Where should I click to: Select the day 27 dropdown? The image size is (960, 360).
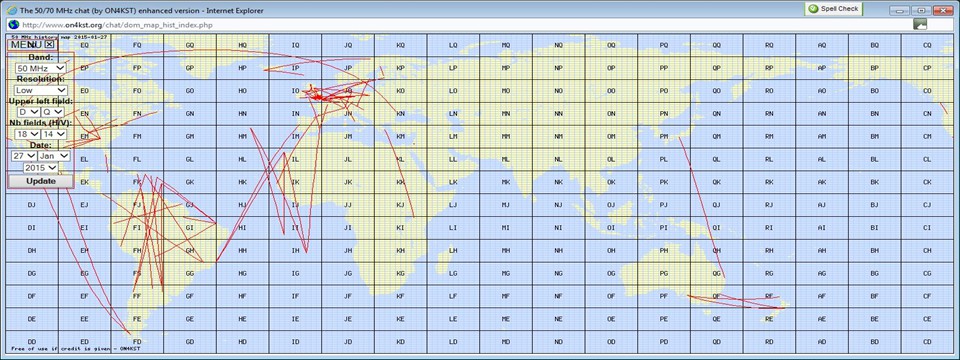click(x=24, y=156)
